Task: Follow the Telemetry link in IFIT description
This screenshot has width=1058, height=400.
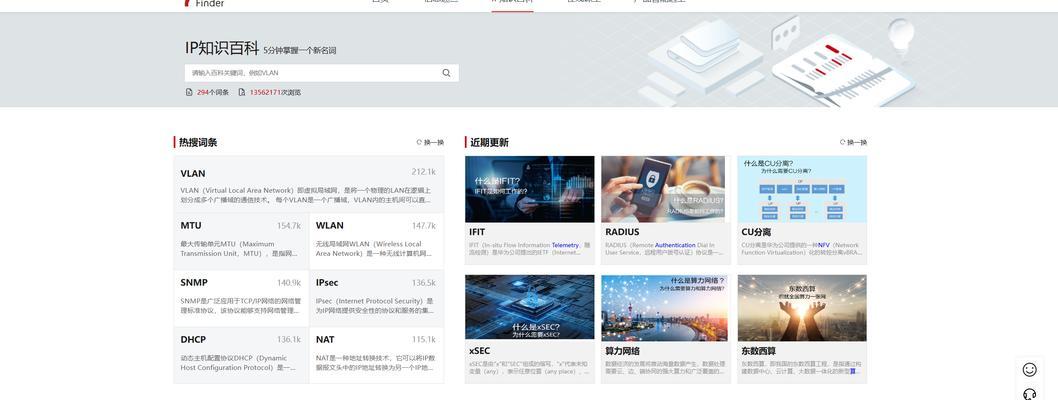Action: (x=565, y=246)
